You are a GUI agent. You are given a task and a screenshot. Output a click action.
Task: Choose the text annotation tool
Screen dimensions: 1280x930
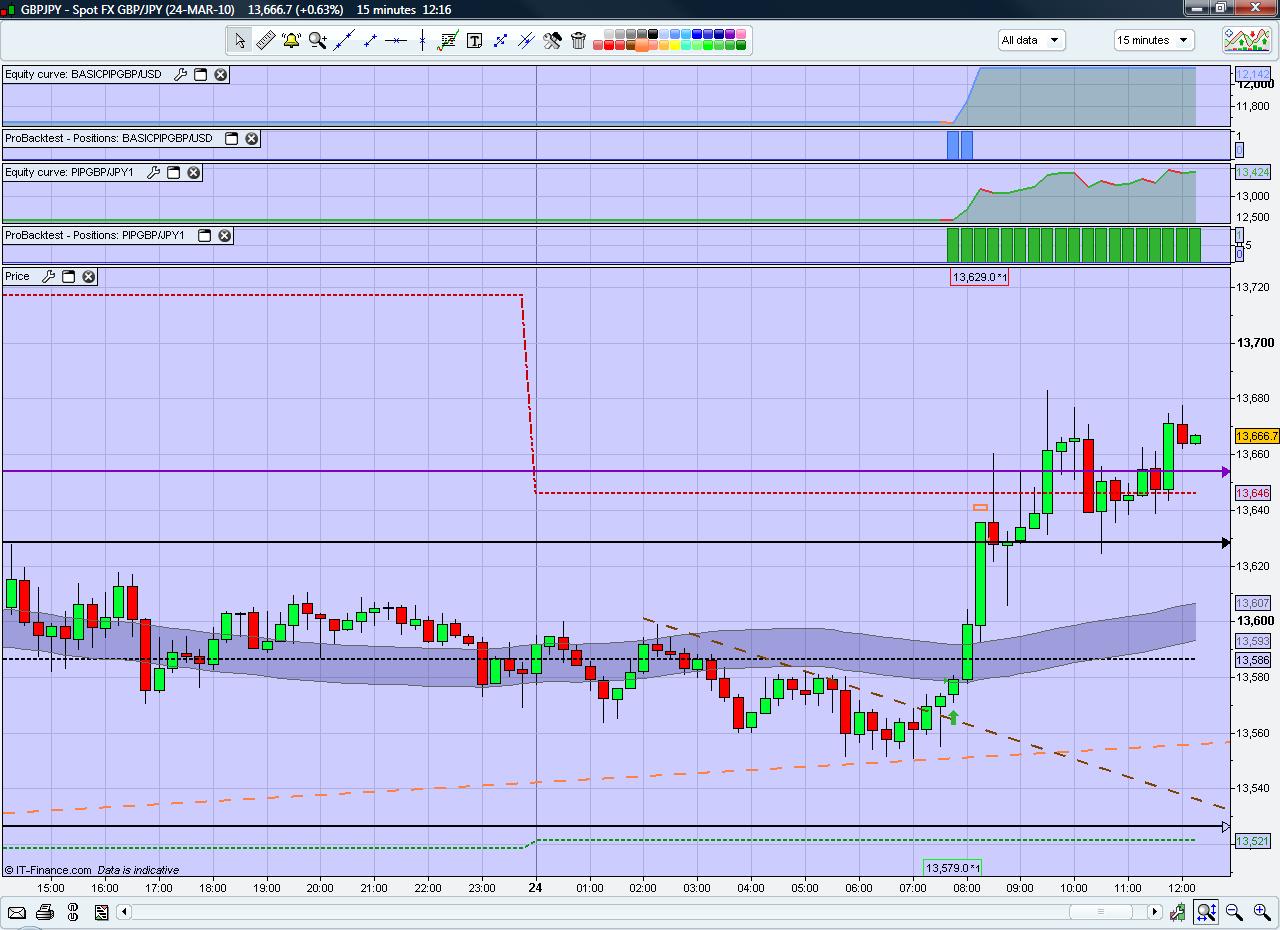(474, 40)
